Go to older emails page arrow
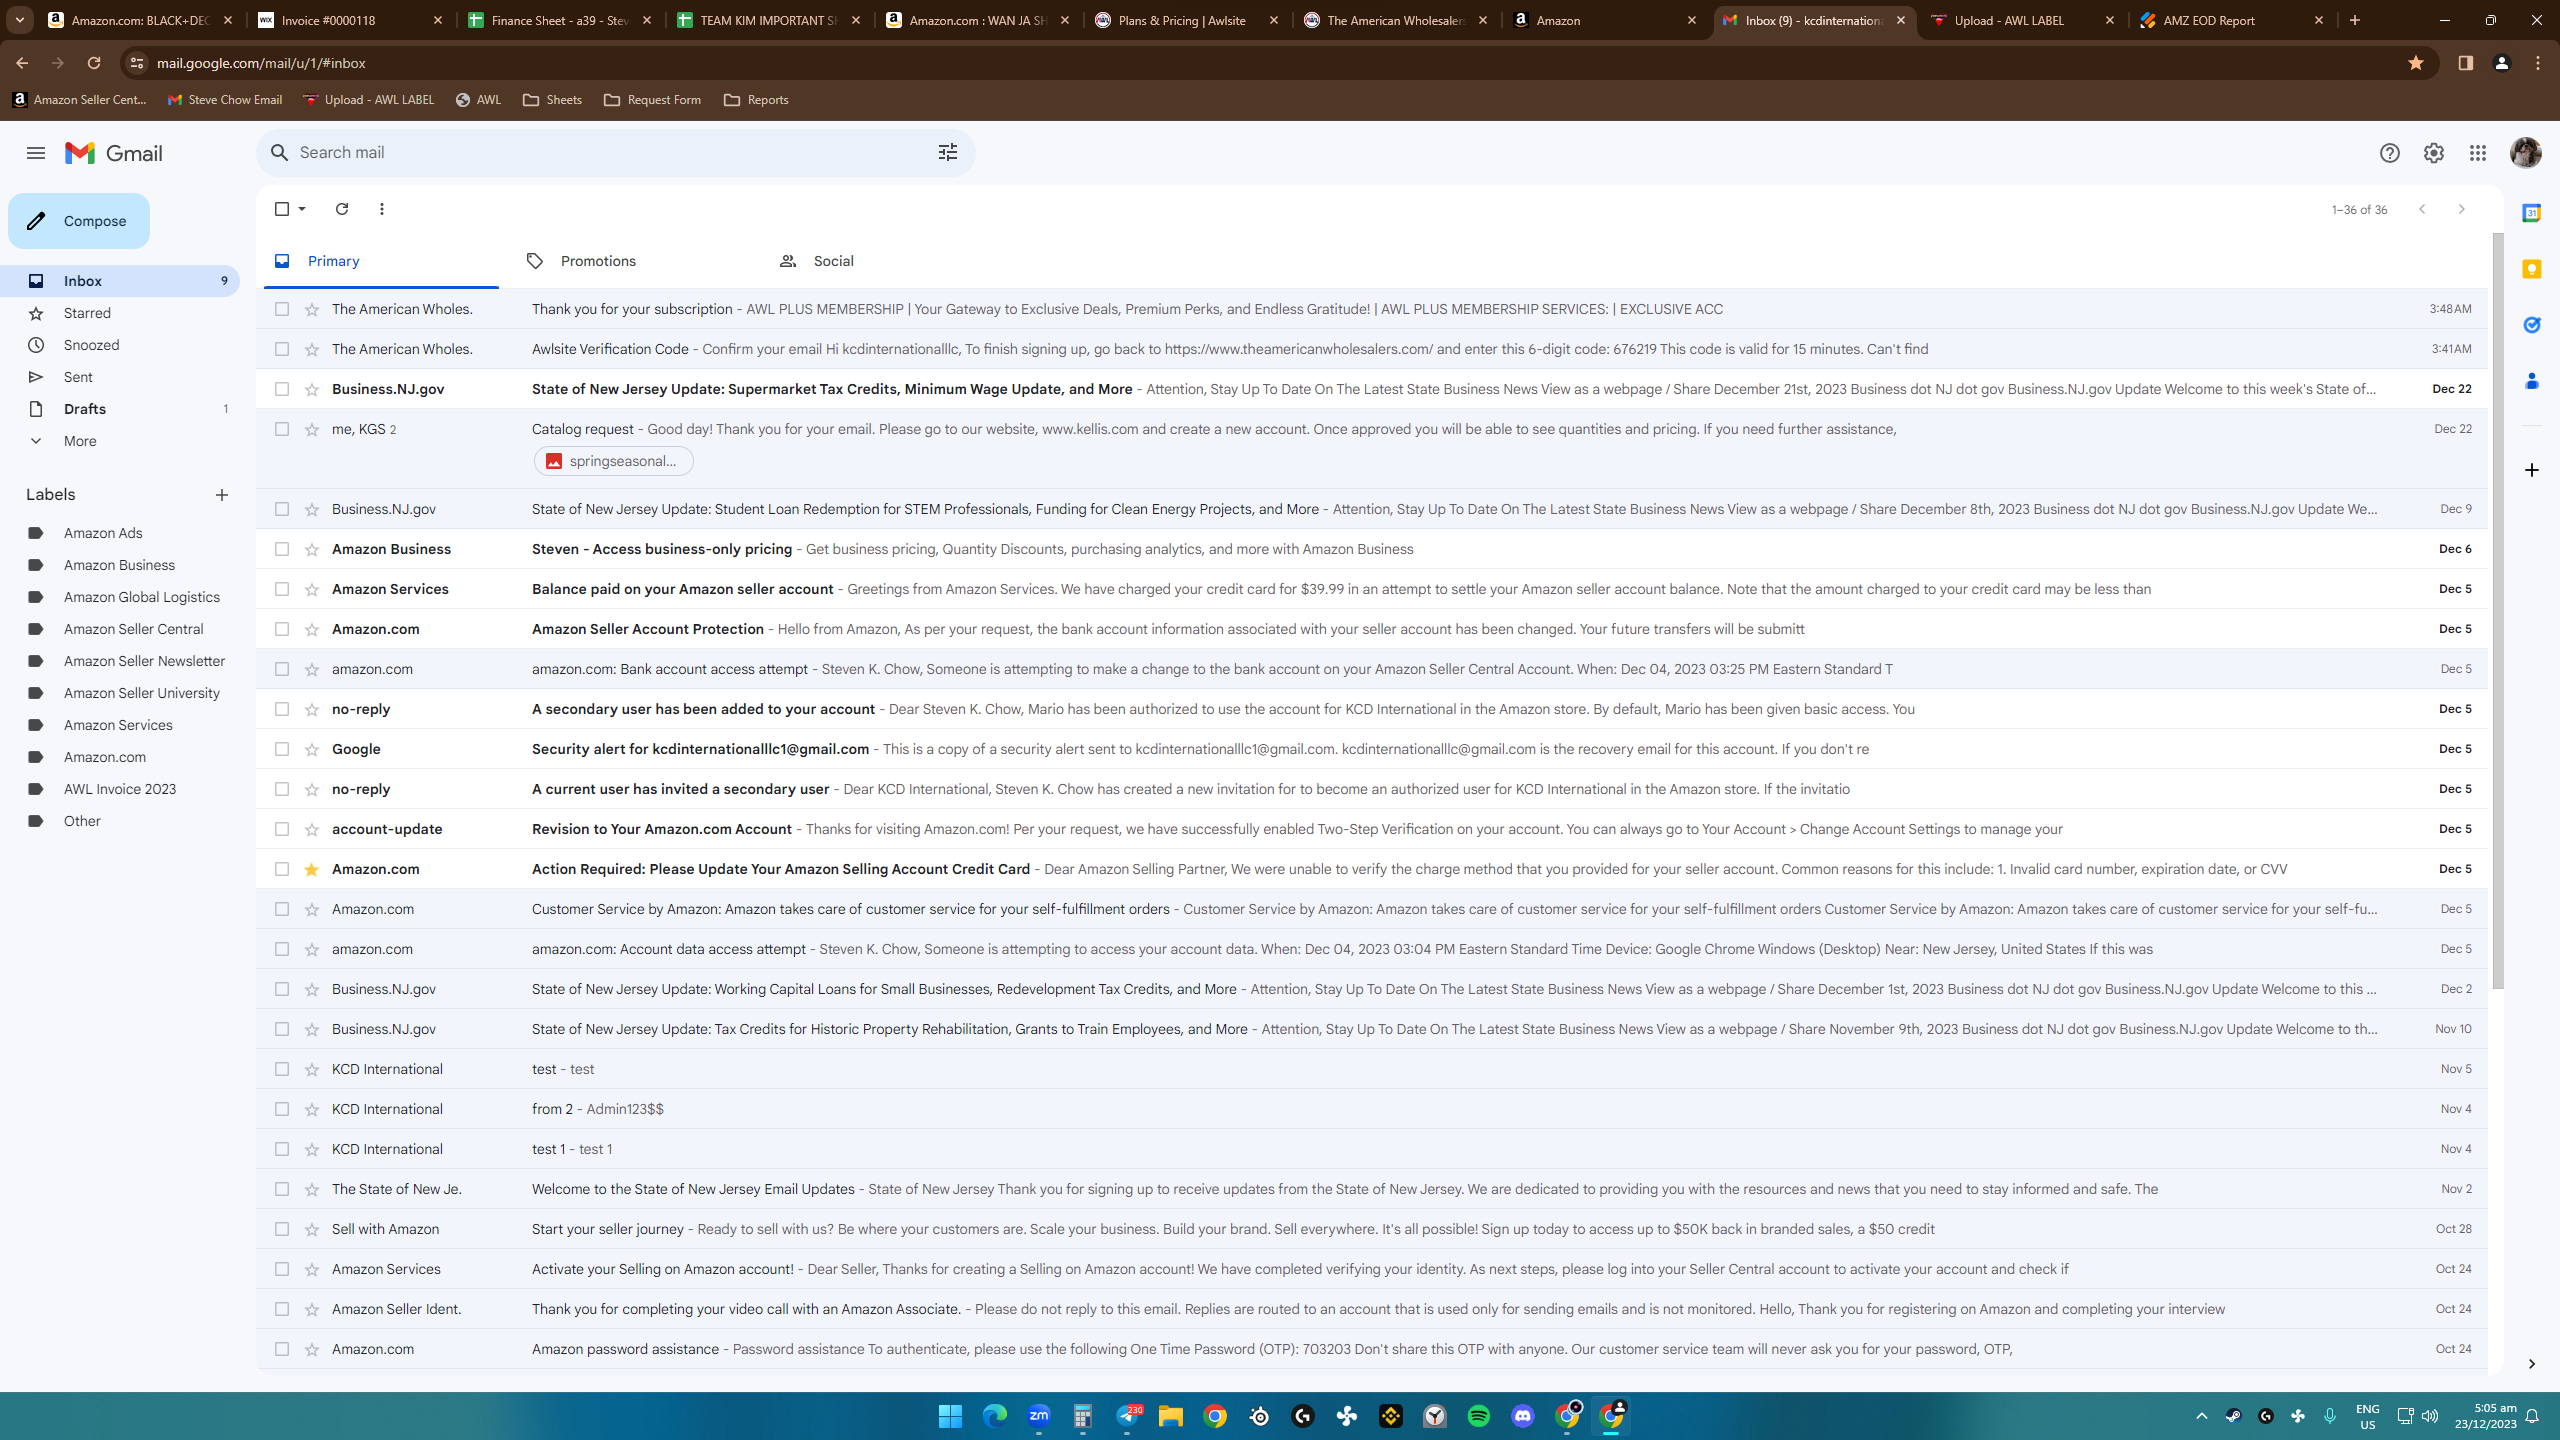 2461,209
